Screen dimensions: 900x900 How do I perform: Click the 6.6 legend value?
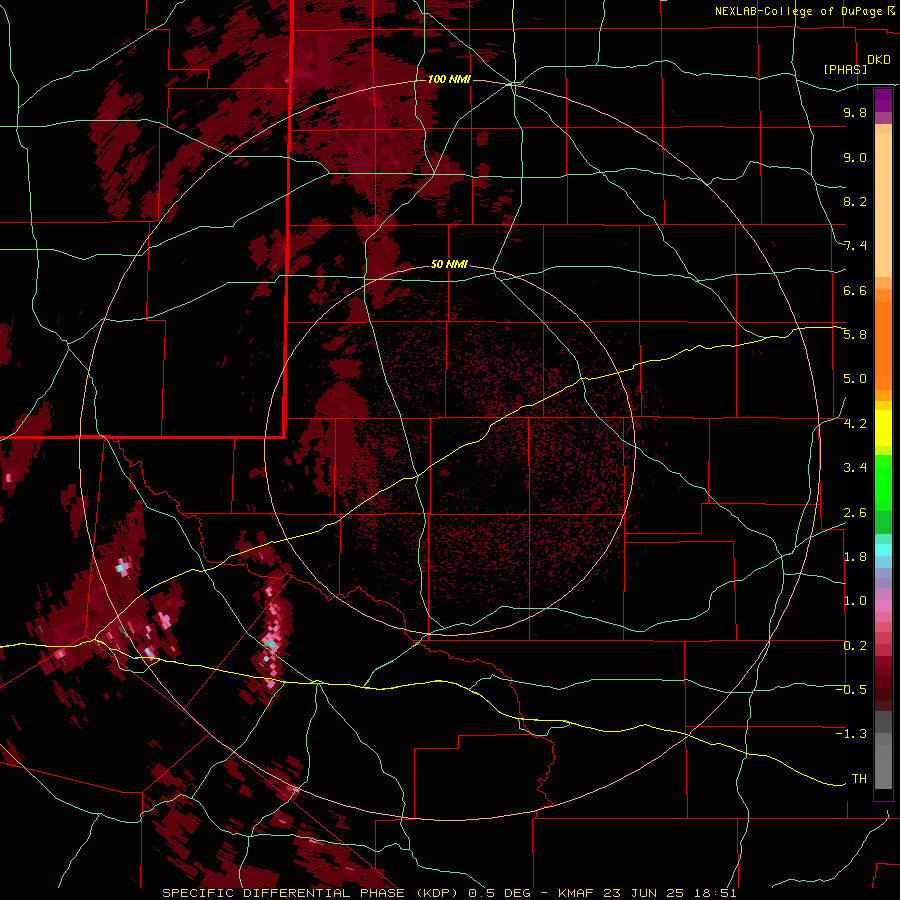click(855, 290)
